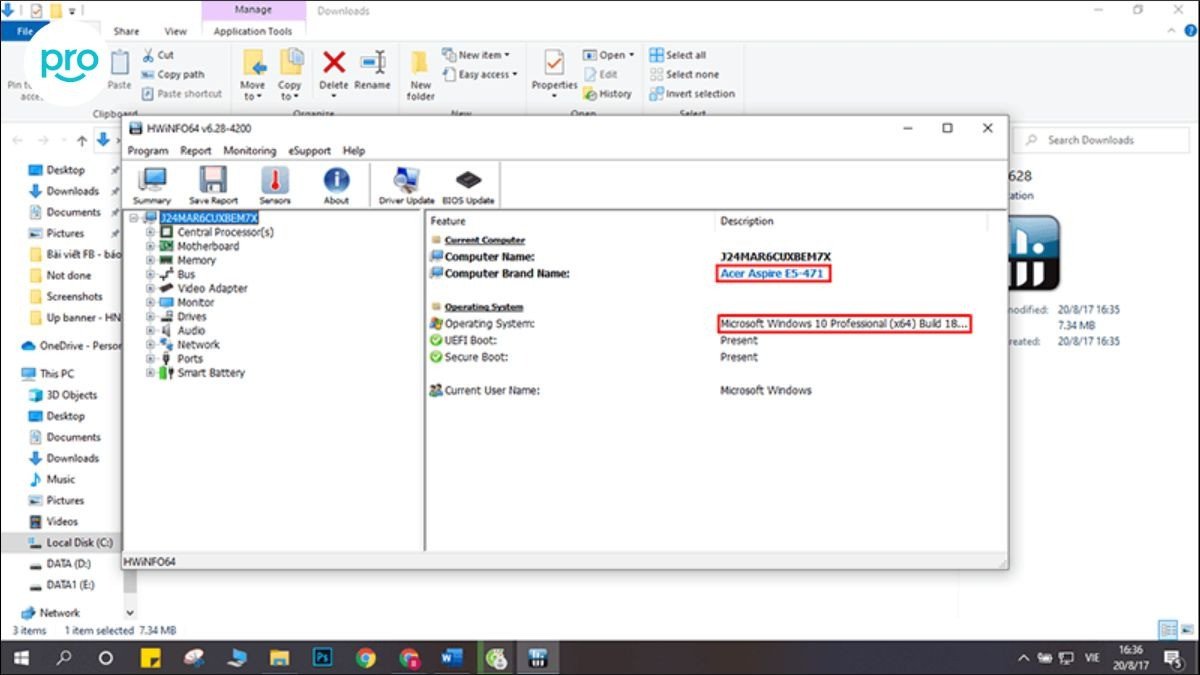This screenshot has width=1200, height=675.
Task: Open the eSupport menu
Action: (309, 151)
